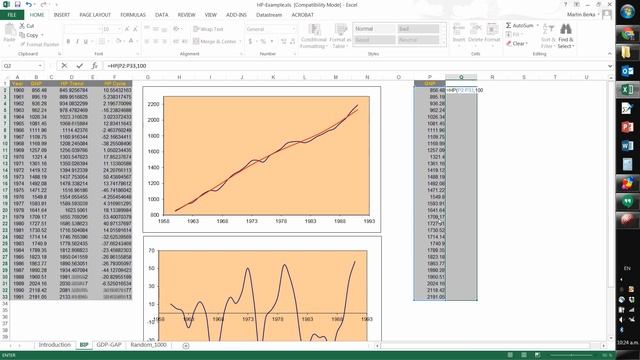Switch to the PAGE LAYOUT ribbon tab
Image resolution: width=640 pixels, height=360 pixels.
coord(95,15)
